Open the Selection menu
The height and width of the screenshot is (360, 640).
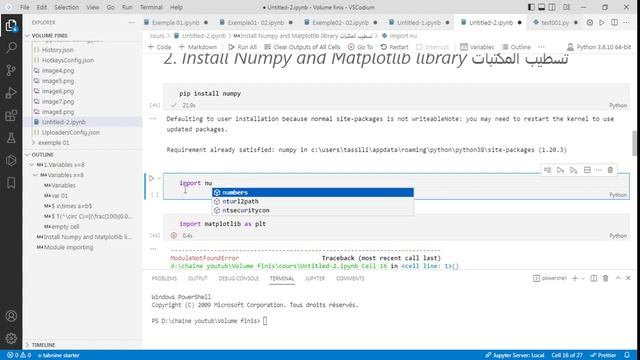pos(67,7)
